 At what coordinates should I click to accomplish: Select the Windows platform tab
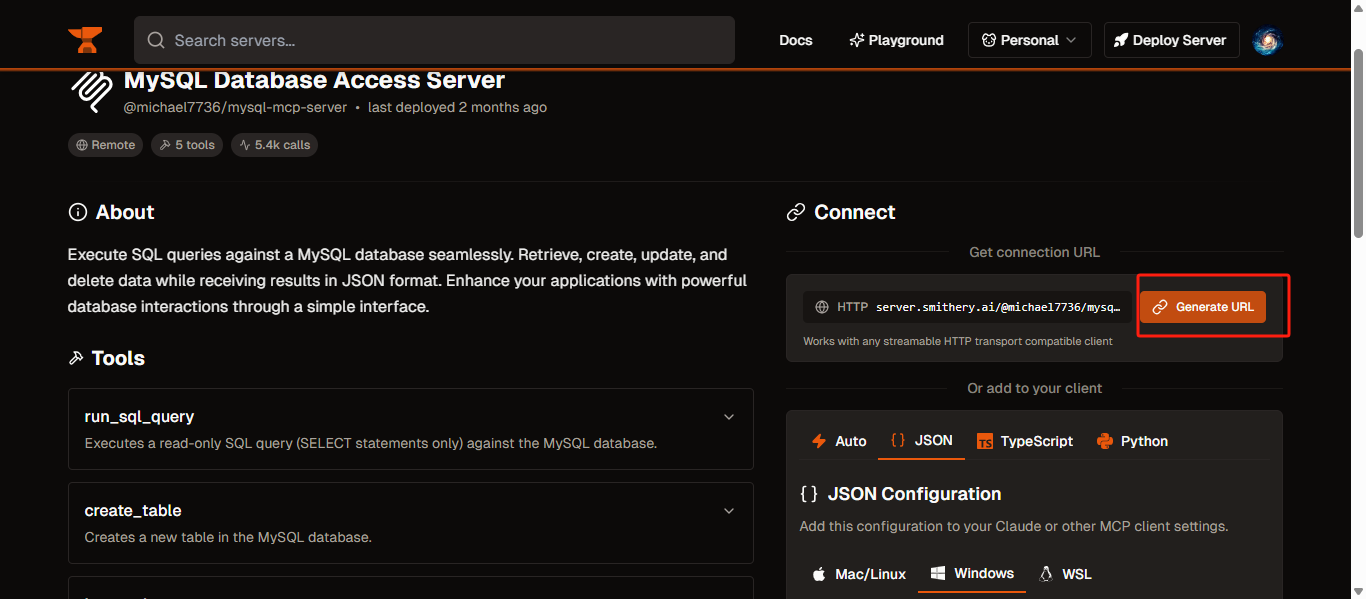[972, 574]
